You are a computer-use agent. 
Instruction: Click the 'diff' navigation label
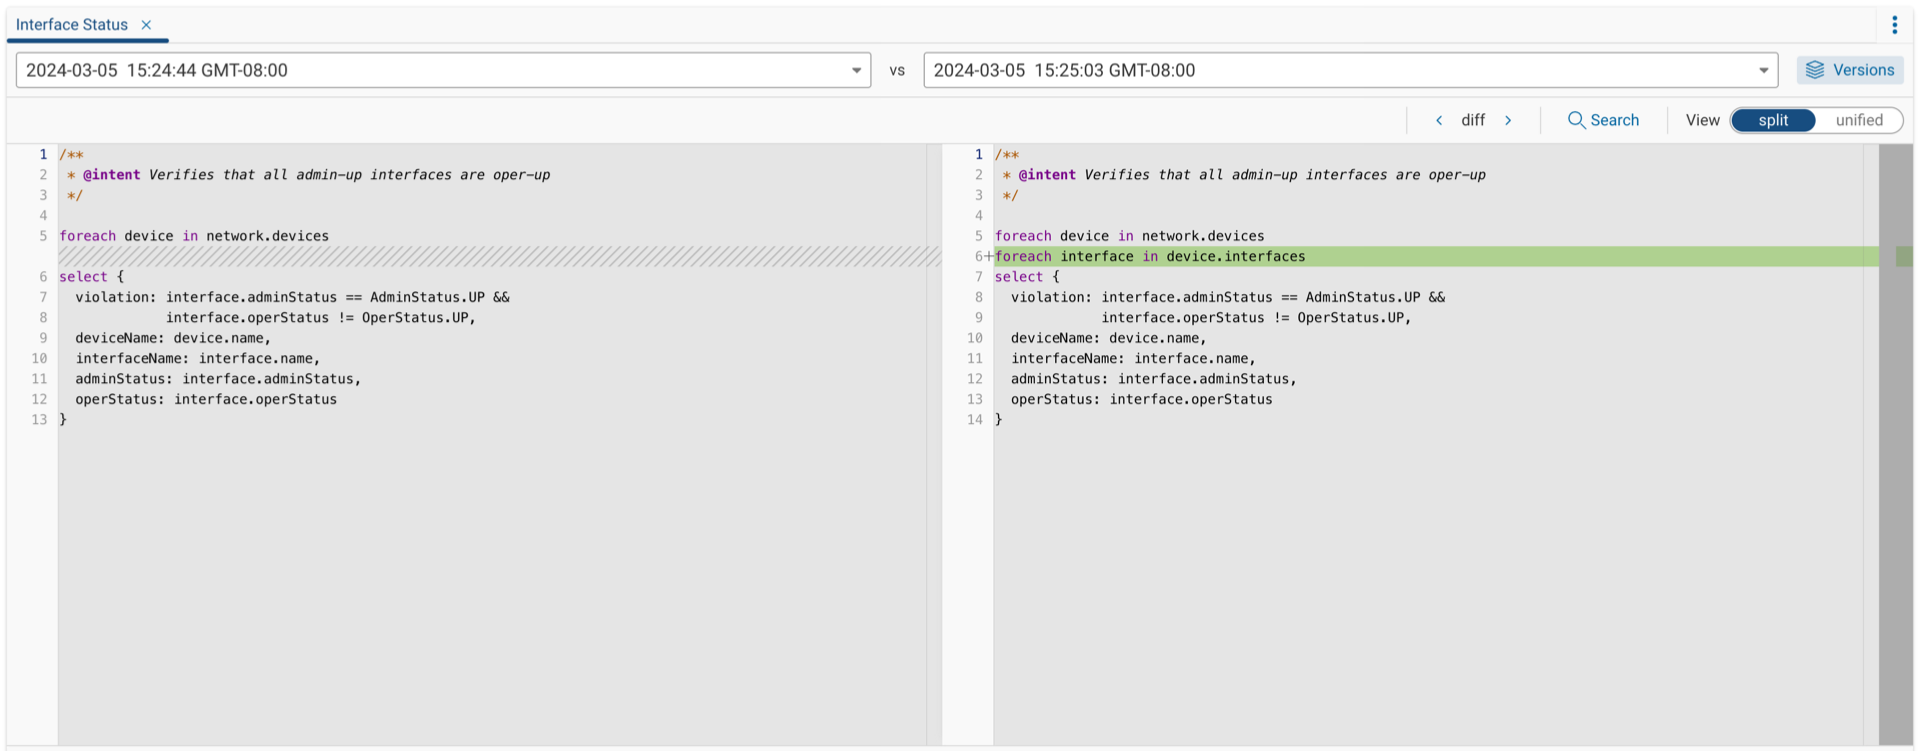click(1473, 120)
